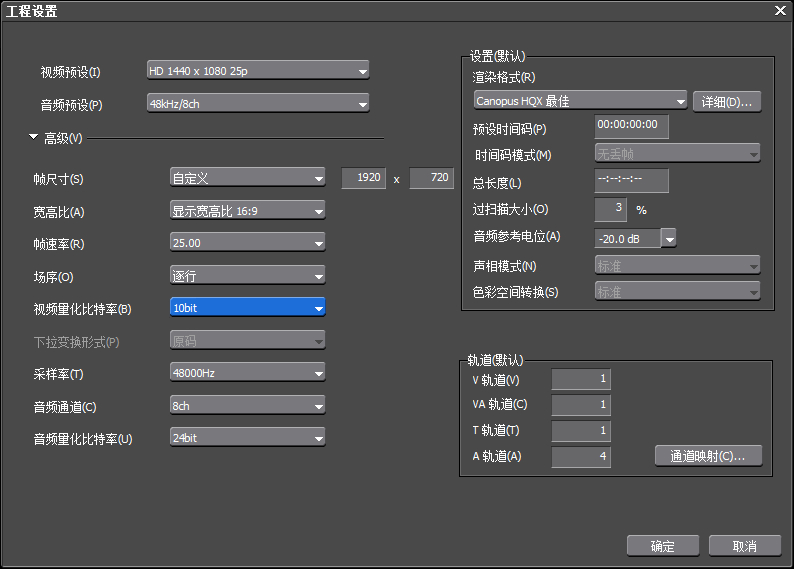Collapse the 高级(V) section triangle
The width and height of the screenshot is (794, 569).
click(x=33, y=137)
